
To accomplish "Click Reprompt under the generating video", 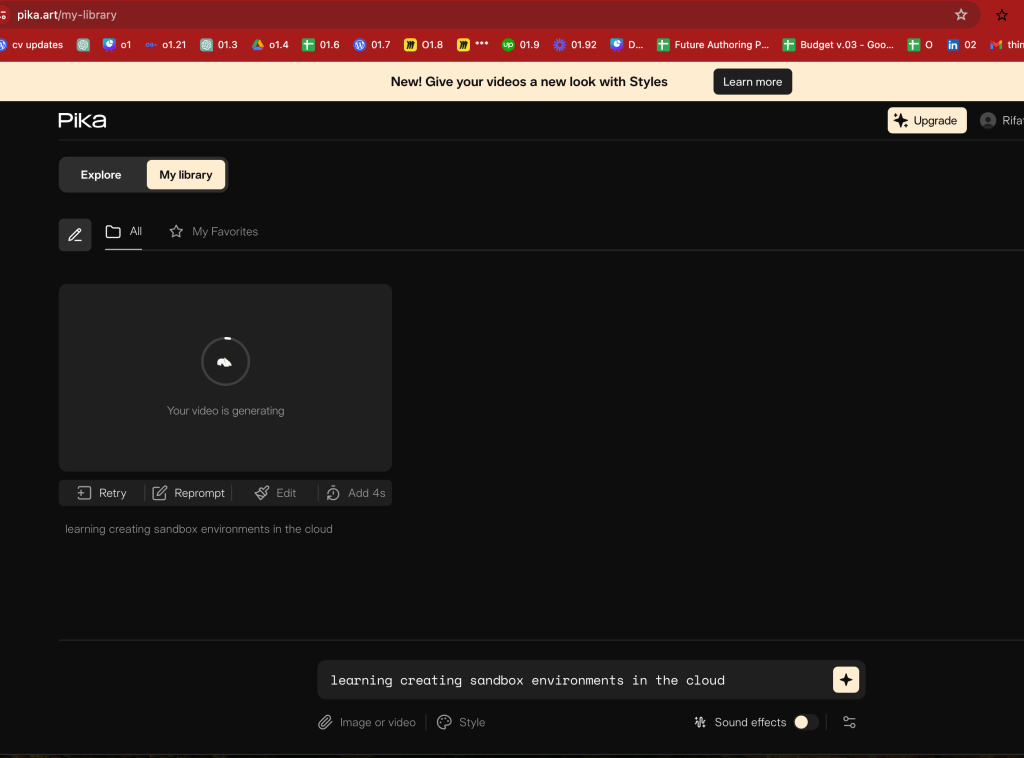I will (189, 493).
